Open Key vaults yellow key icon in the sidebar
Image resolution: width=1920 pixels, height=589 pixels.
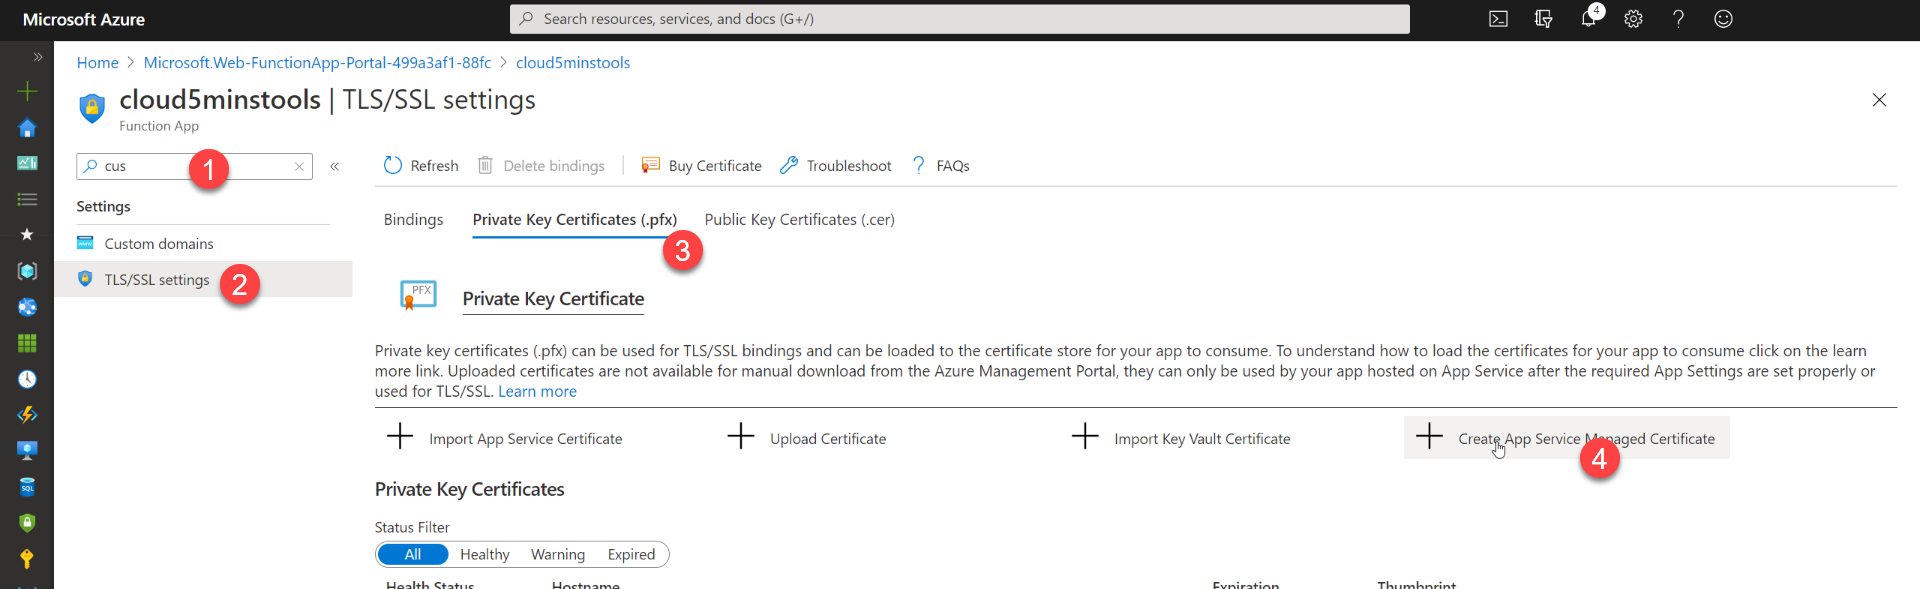click(x=27, y=558)
